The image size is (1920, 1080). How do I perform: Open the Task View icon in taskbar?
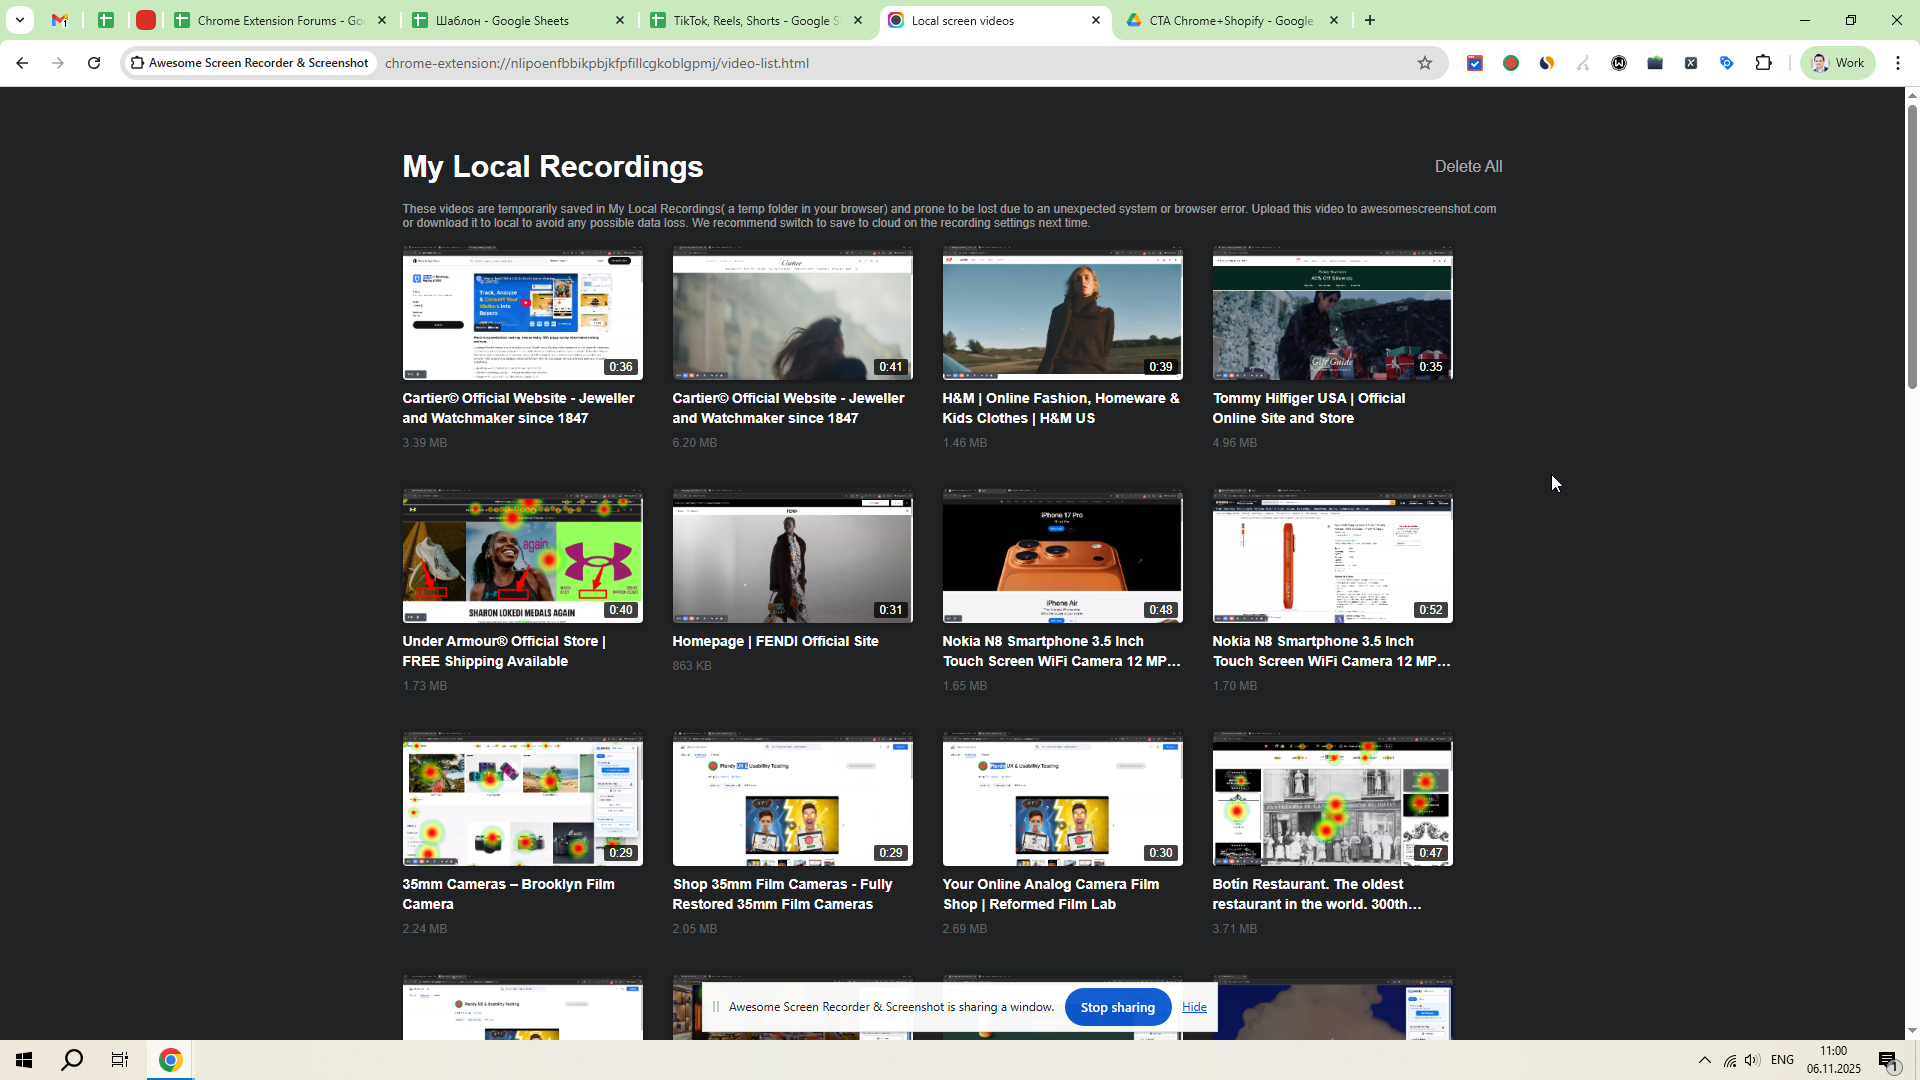(x=120, y=1060)
